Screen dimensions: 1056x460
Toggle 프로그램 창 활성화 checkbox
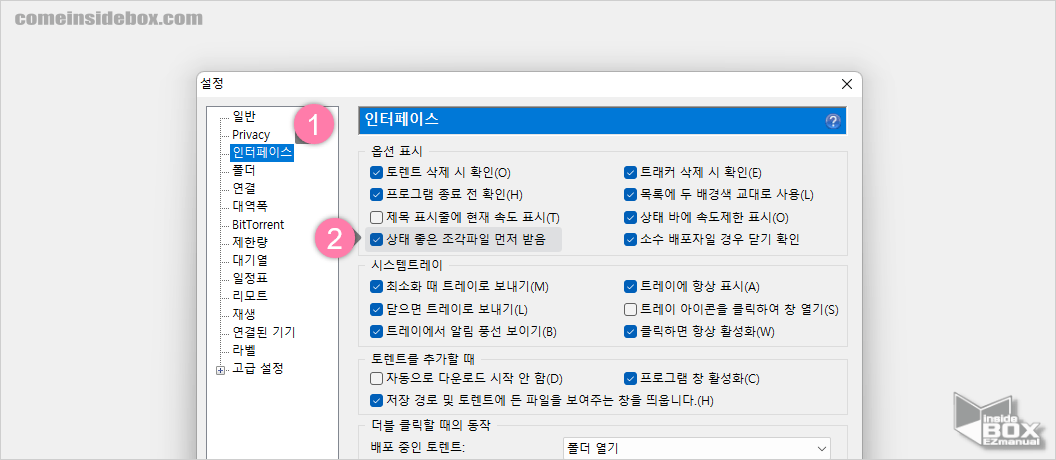tap(630, 379)
